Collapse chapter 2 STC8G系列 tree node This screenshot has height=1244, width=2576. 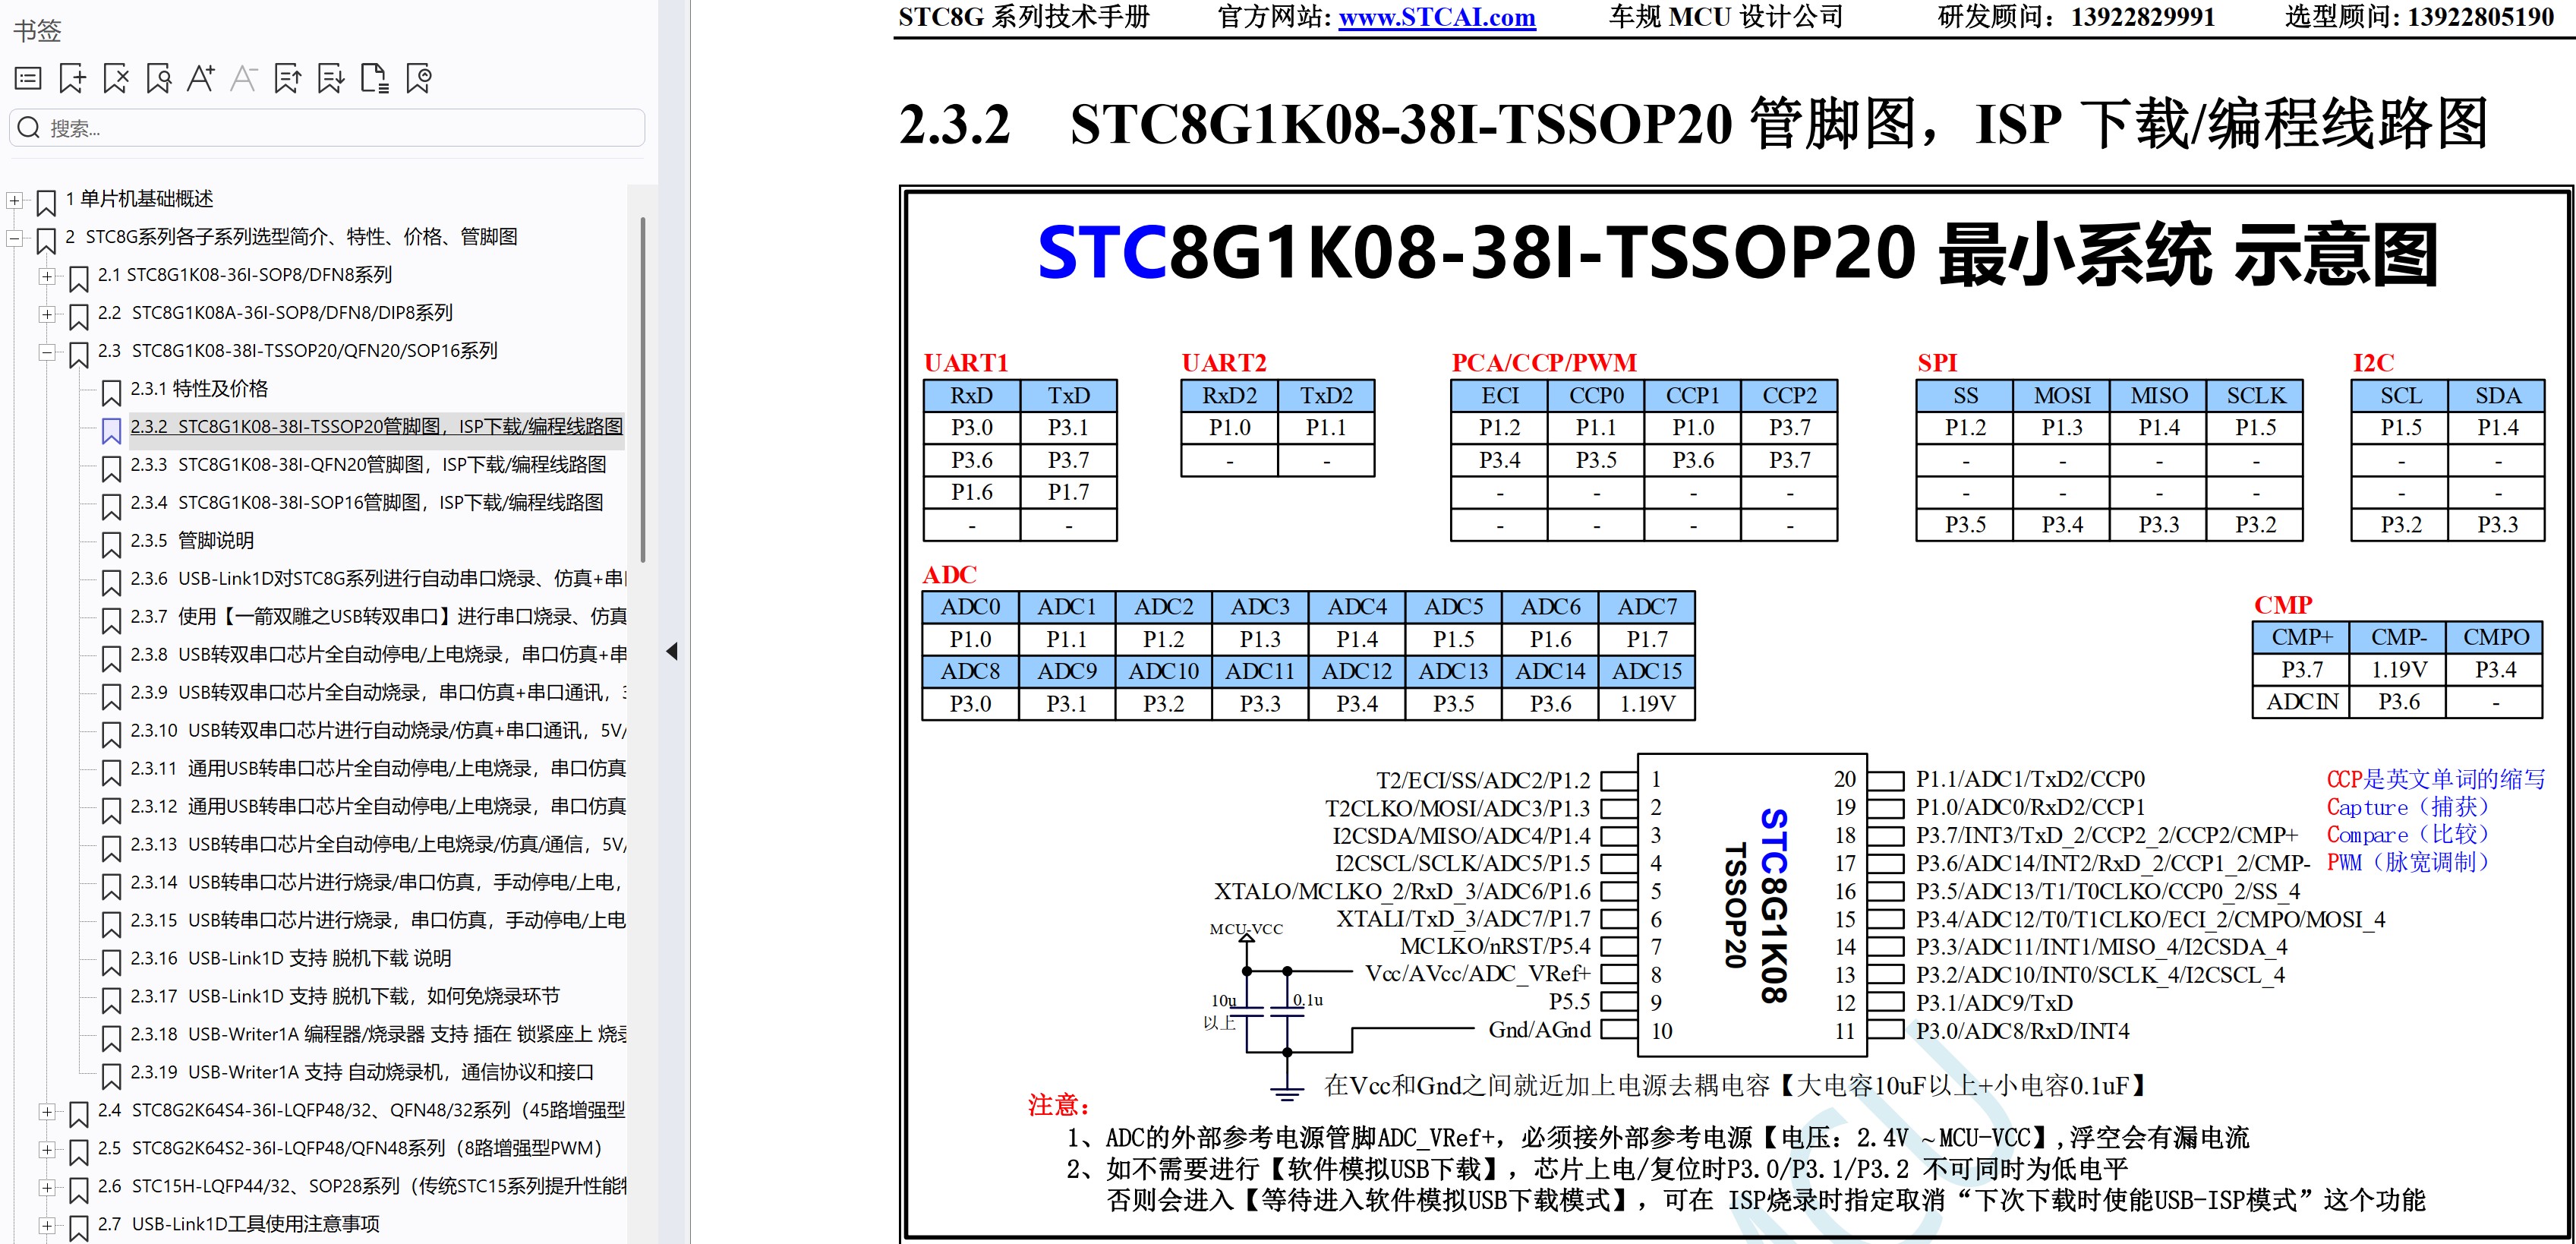coord(14,238)
